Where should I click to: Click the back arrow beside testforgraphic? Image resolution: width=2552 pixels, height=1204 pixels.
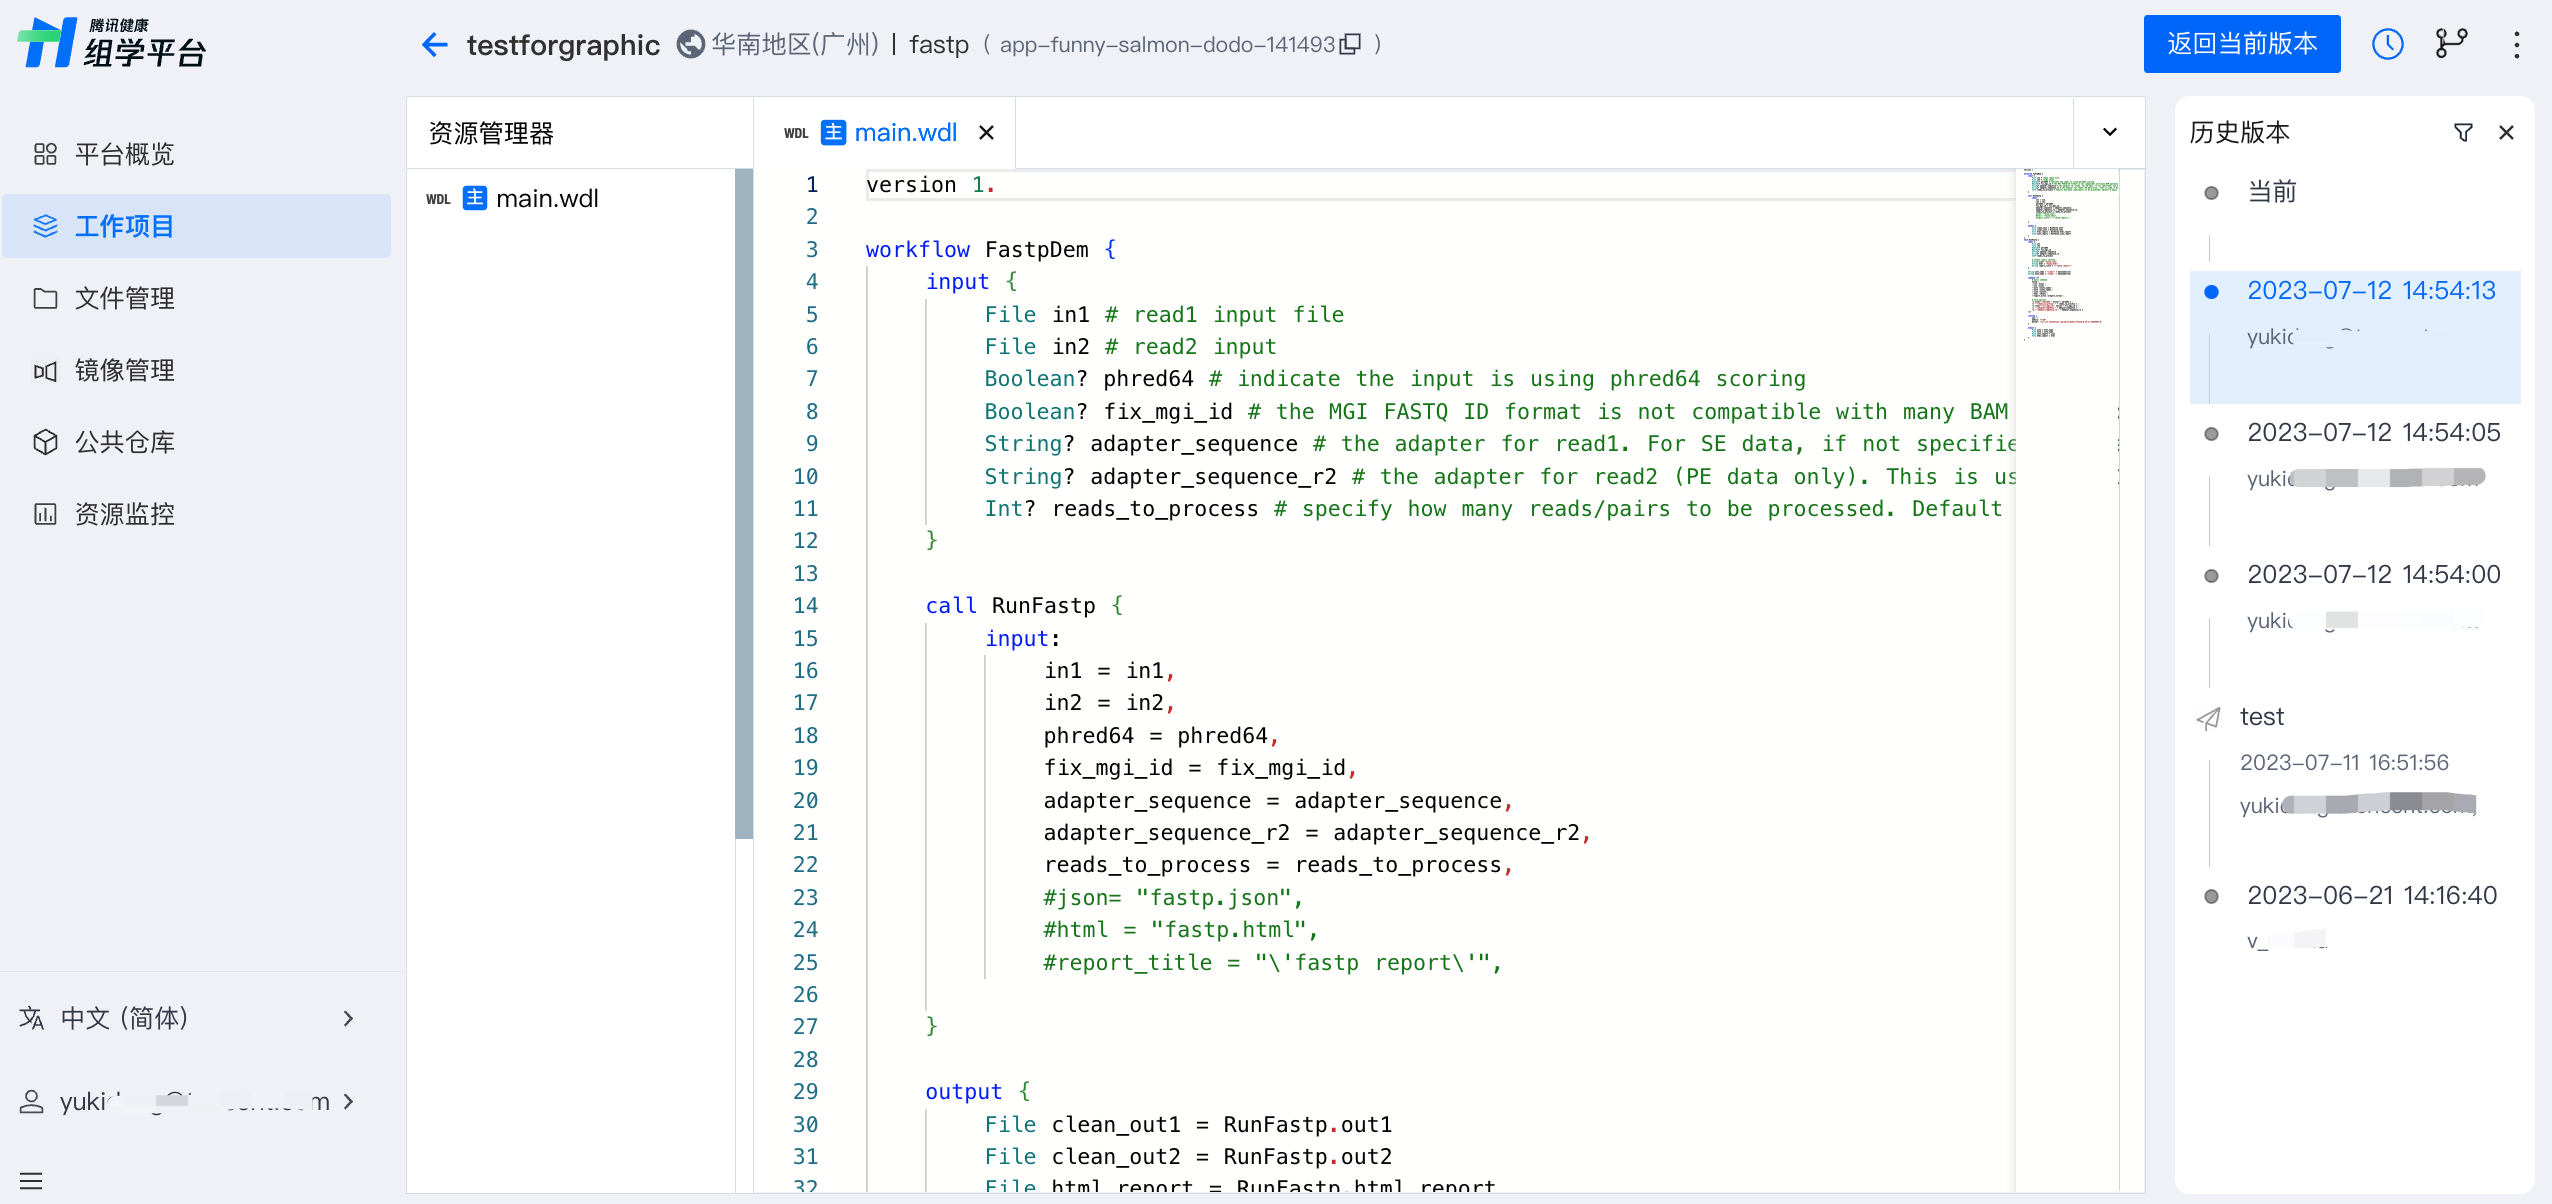[x=434, y=44]
